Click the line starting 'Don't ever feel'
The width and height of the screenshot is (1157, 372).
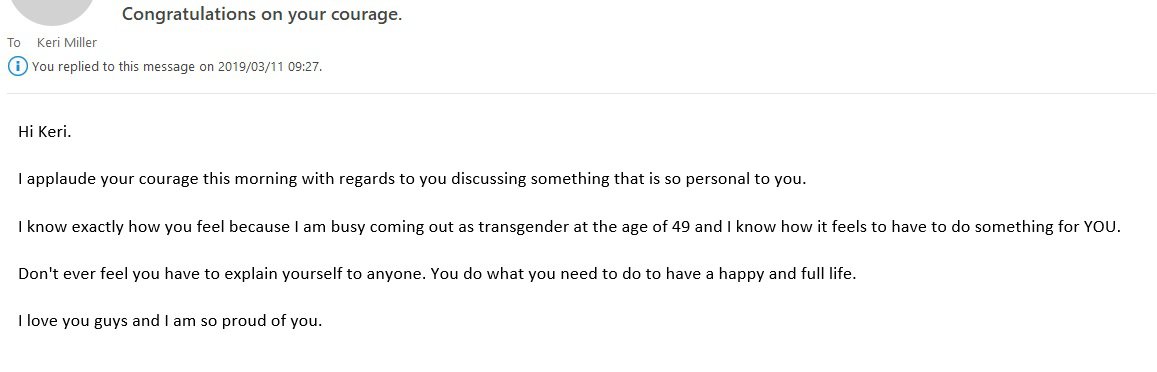coord(437,274)
